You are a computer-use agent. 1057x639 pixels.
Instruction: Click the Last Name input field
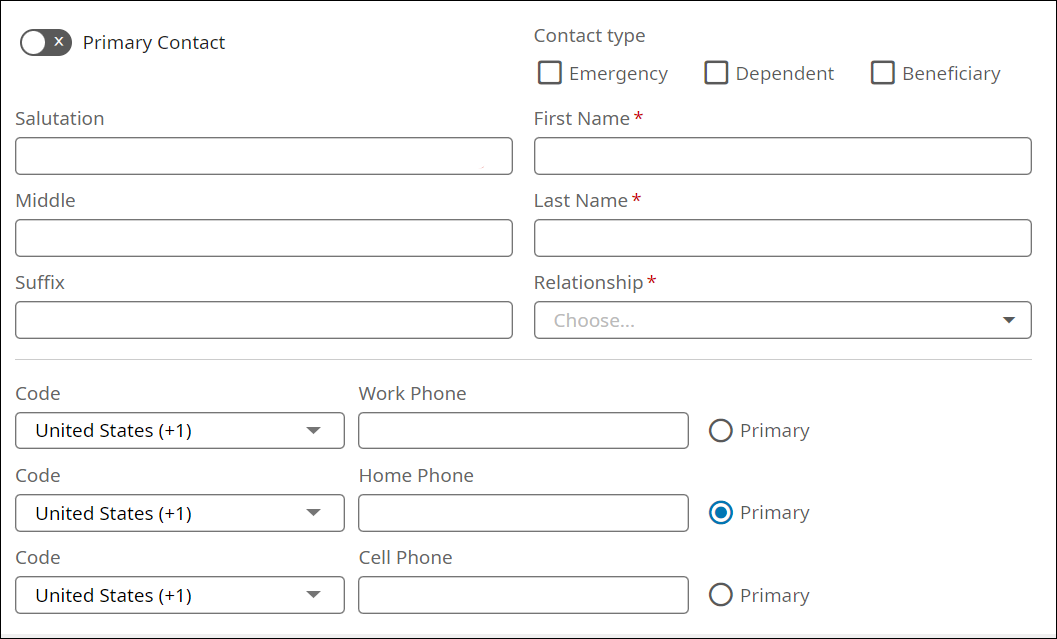tap(782, 238)
